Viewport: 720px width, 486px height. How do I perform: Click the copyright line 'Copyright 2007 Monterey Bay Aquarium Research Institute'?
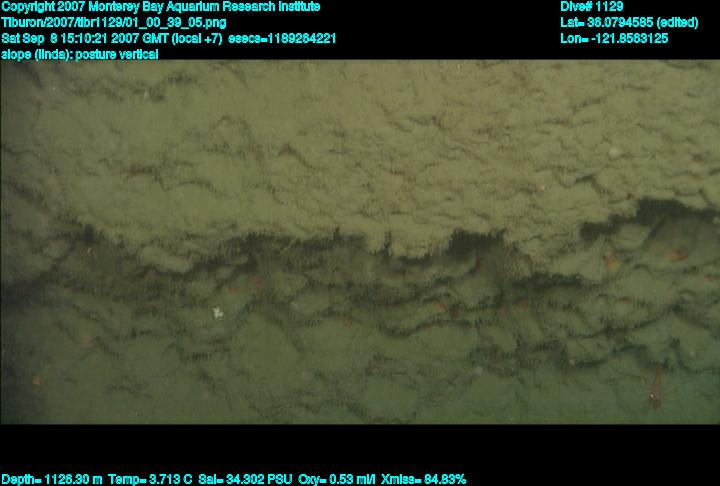pos(161,7)
